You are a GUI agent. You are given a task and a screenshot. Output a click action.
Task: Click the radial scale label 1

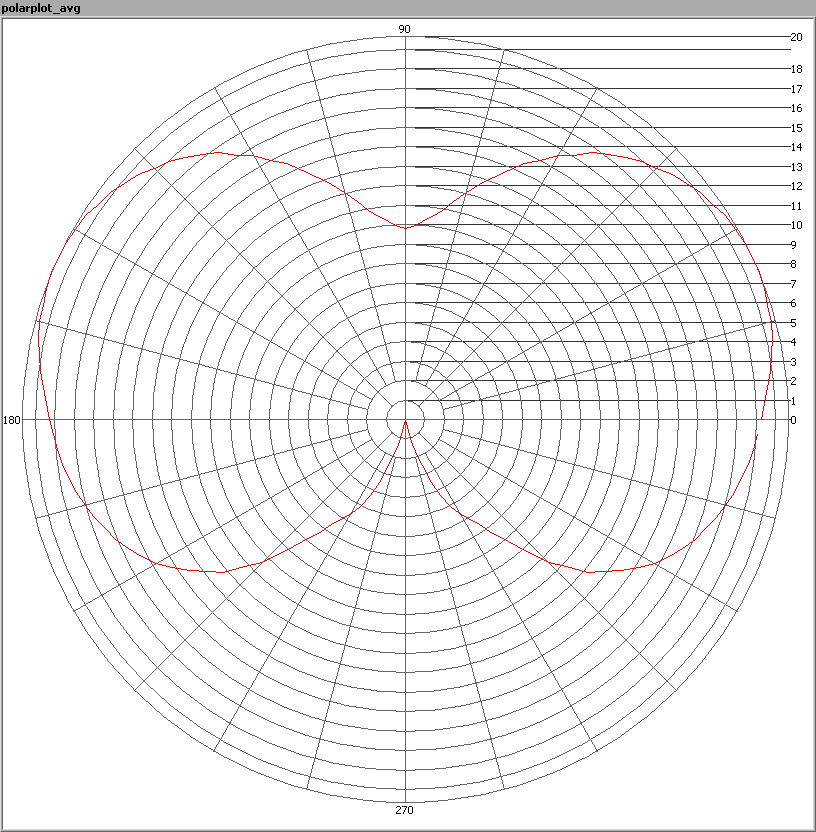(793, 401)
